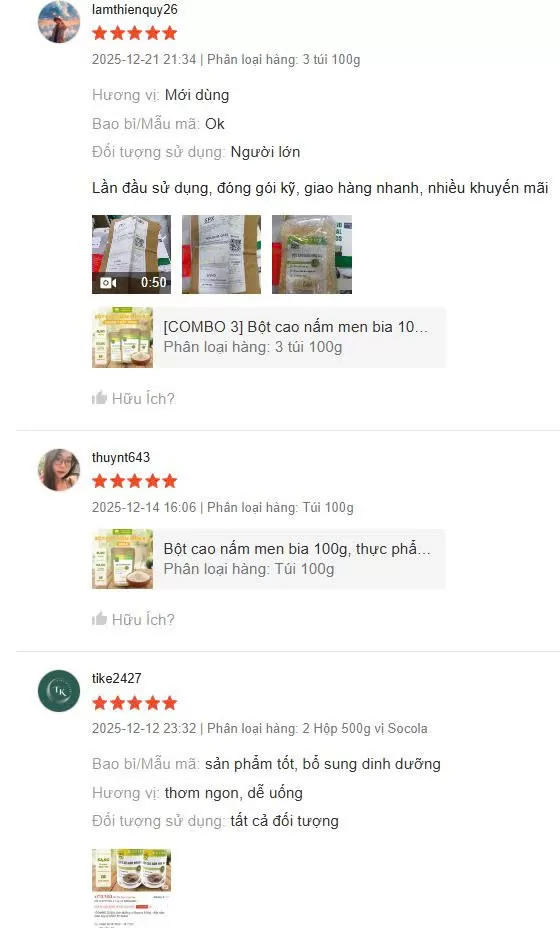Image resolution: width=560 pixels, height=938 pixels.
Task: Click COMBO 3 product thumbnail image
Action: pos(123,337)
